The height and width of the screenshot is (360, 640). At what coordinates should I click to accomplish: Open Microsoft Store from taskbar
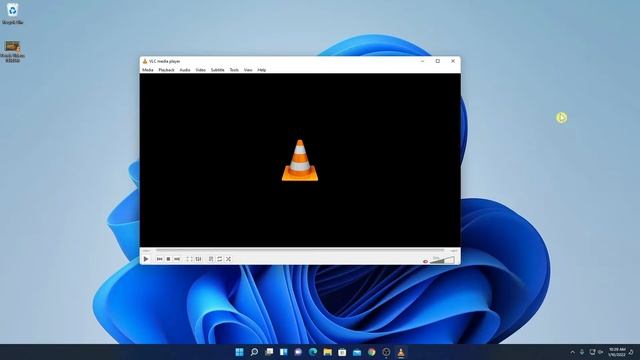(342, 352)
